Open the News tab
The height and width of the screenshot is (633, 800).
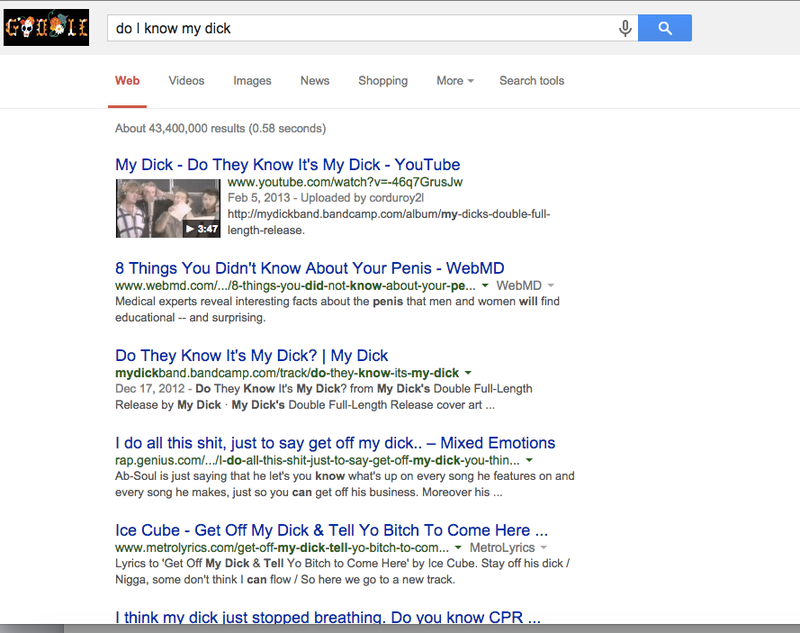[x=315, y=81]
